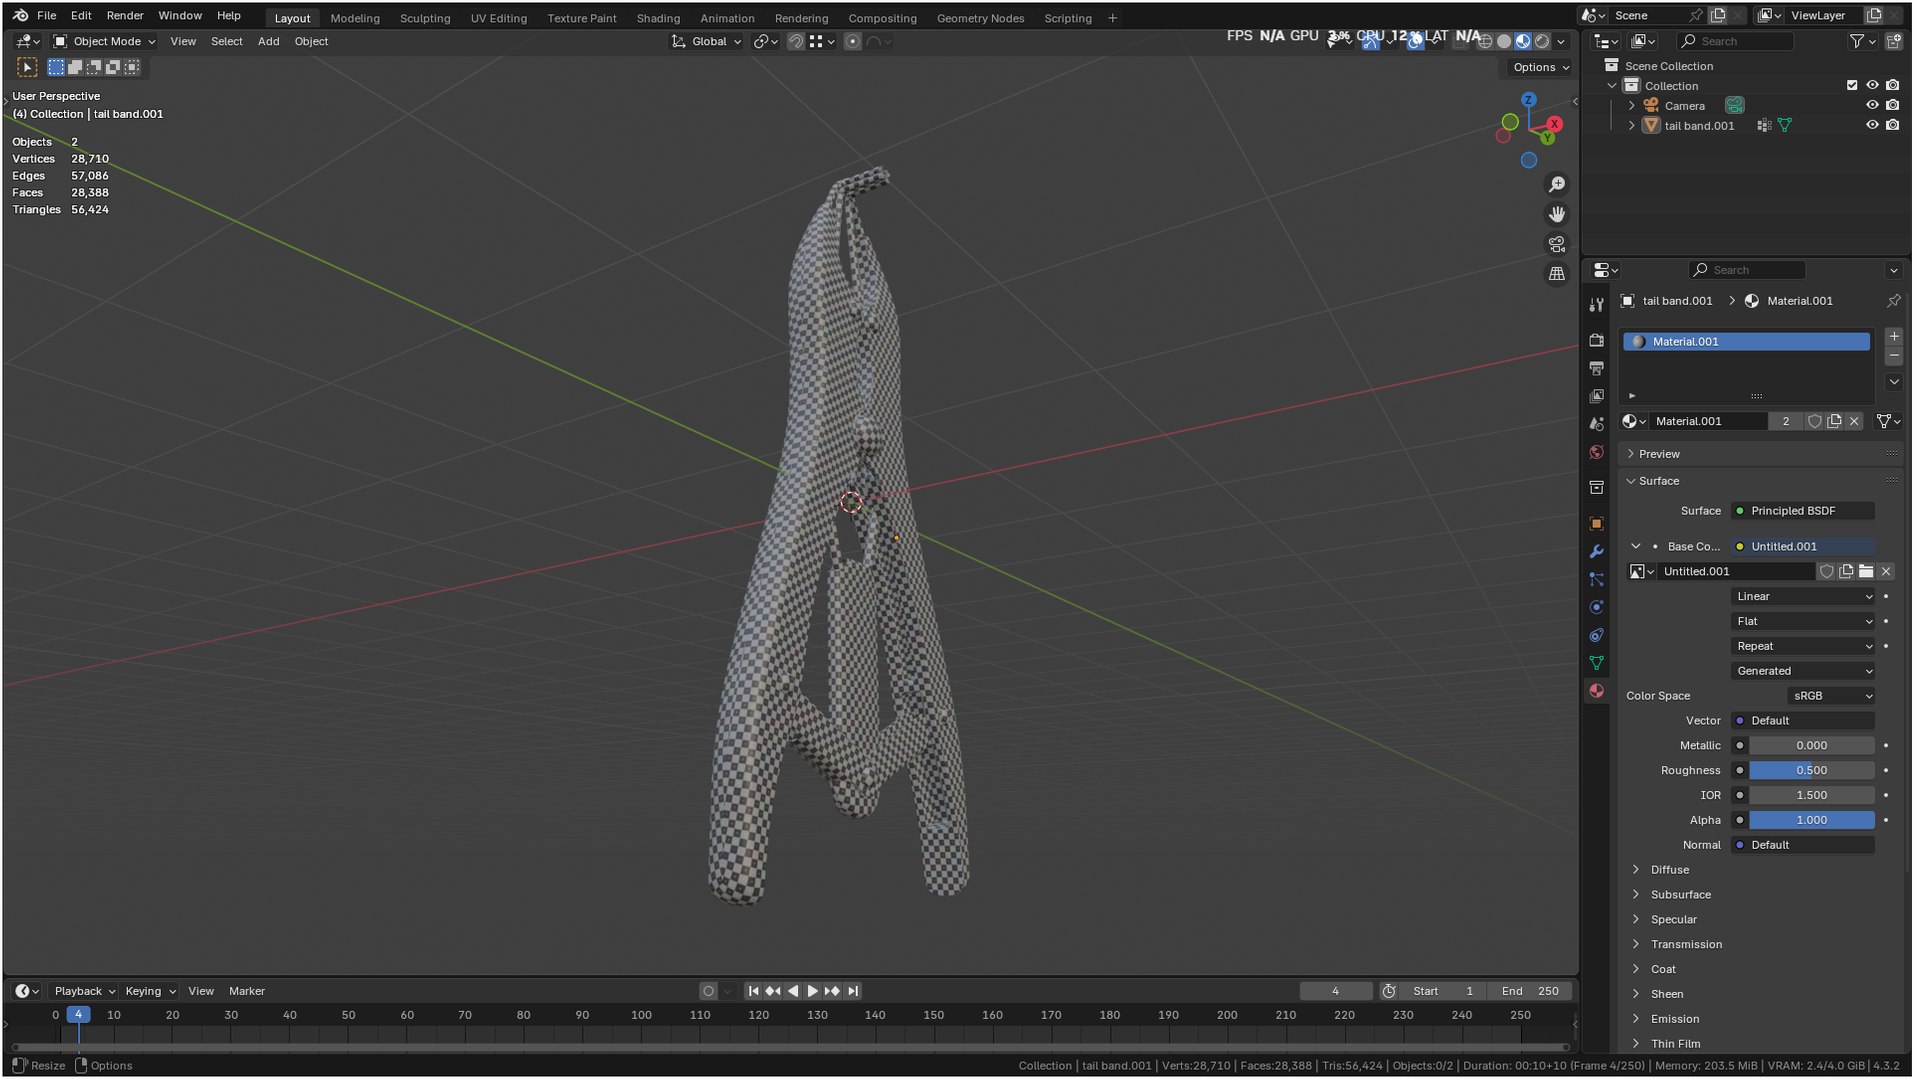Open image file folder icon for Untitled.001
Image resolution: width=1915 pixels, height=1080 pixels.
1866,572
